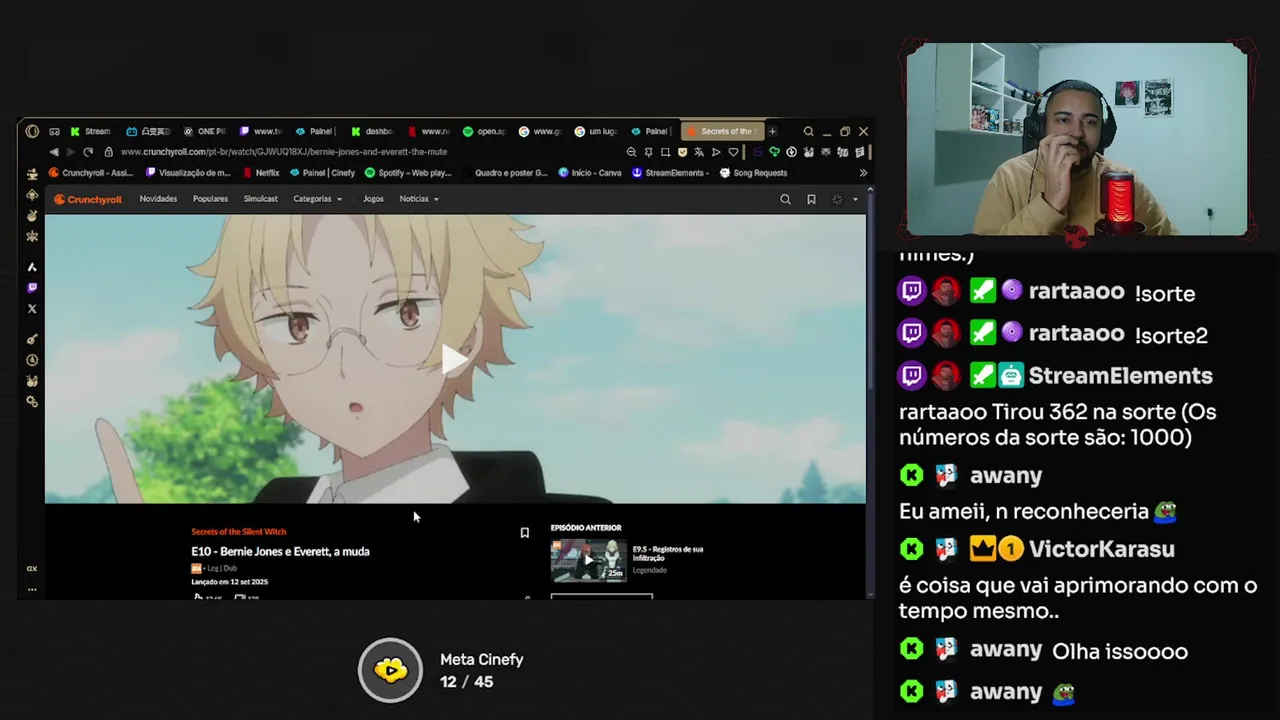Image resolution: width=1280 pixels, height=720 pixels.
Task: Reload the page with the refresh button
Action: point(88,152)
